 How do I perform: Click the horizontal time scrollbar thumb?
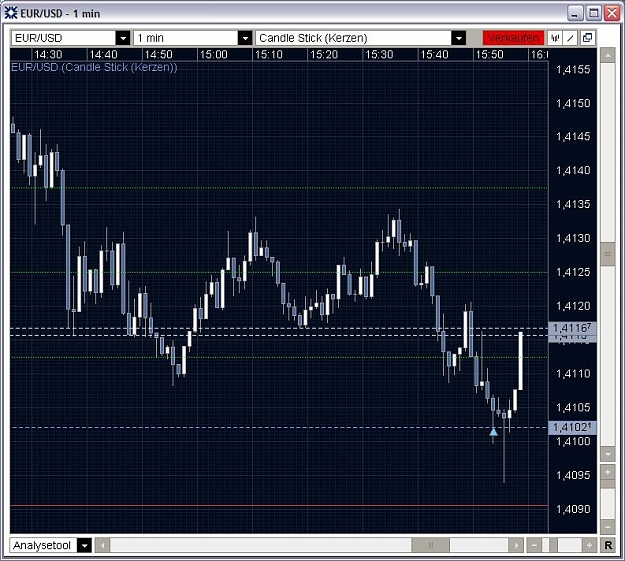point(430,545)
